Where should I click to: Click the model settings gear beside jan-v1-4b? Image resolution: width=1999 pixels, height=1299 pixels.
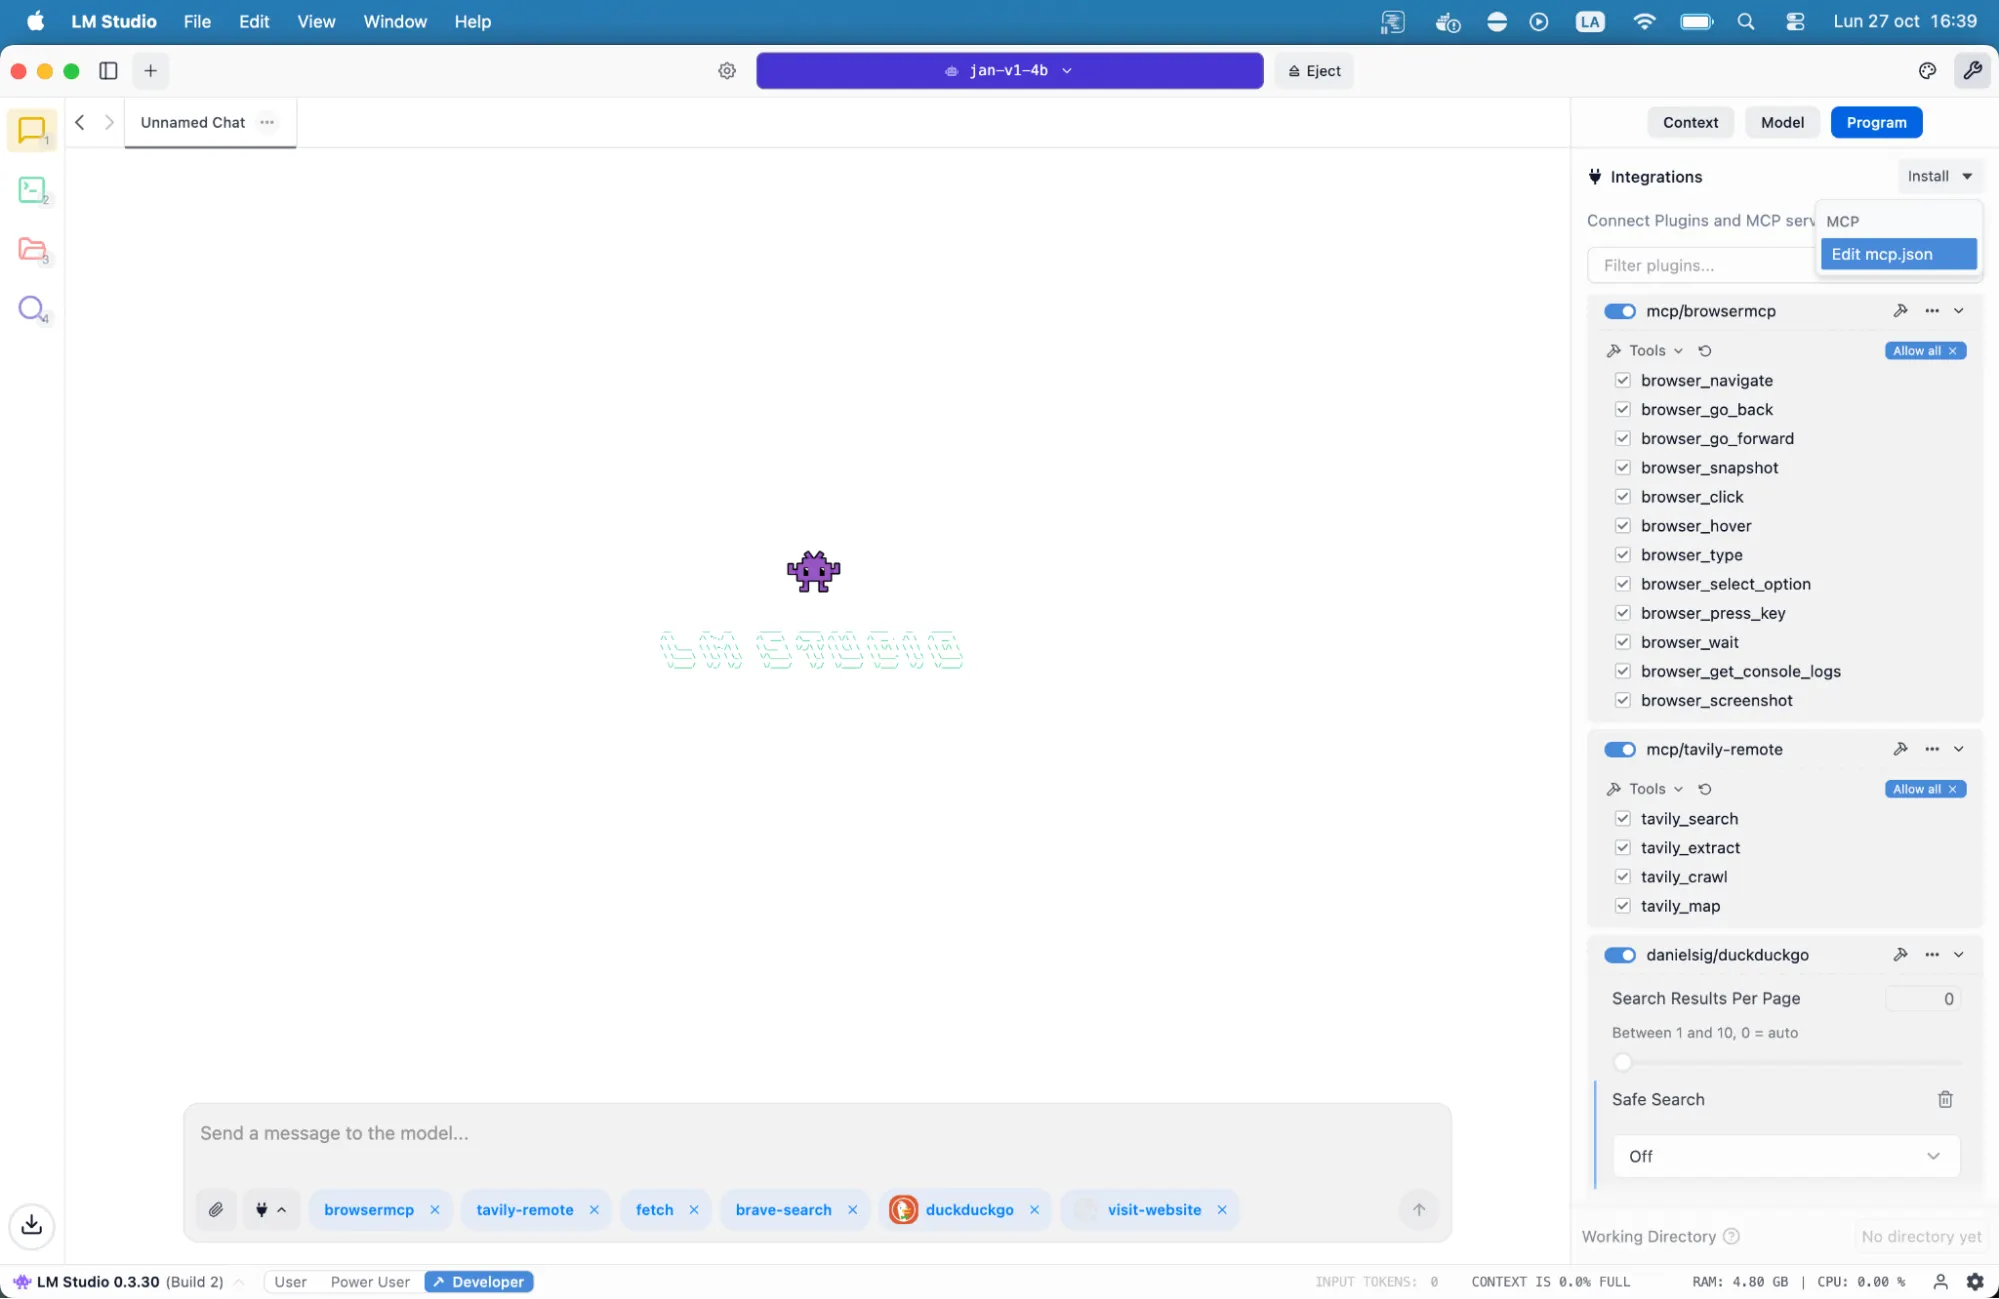[x=727, y=71]
